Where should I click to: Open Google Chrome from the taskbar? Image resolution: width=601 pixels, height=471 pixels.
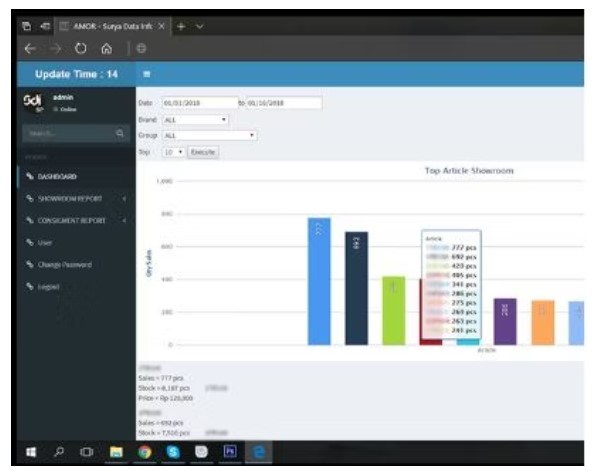[x=145, y=452]
